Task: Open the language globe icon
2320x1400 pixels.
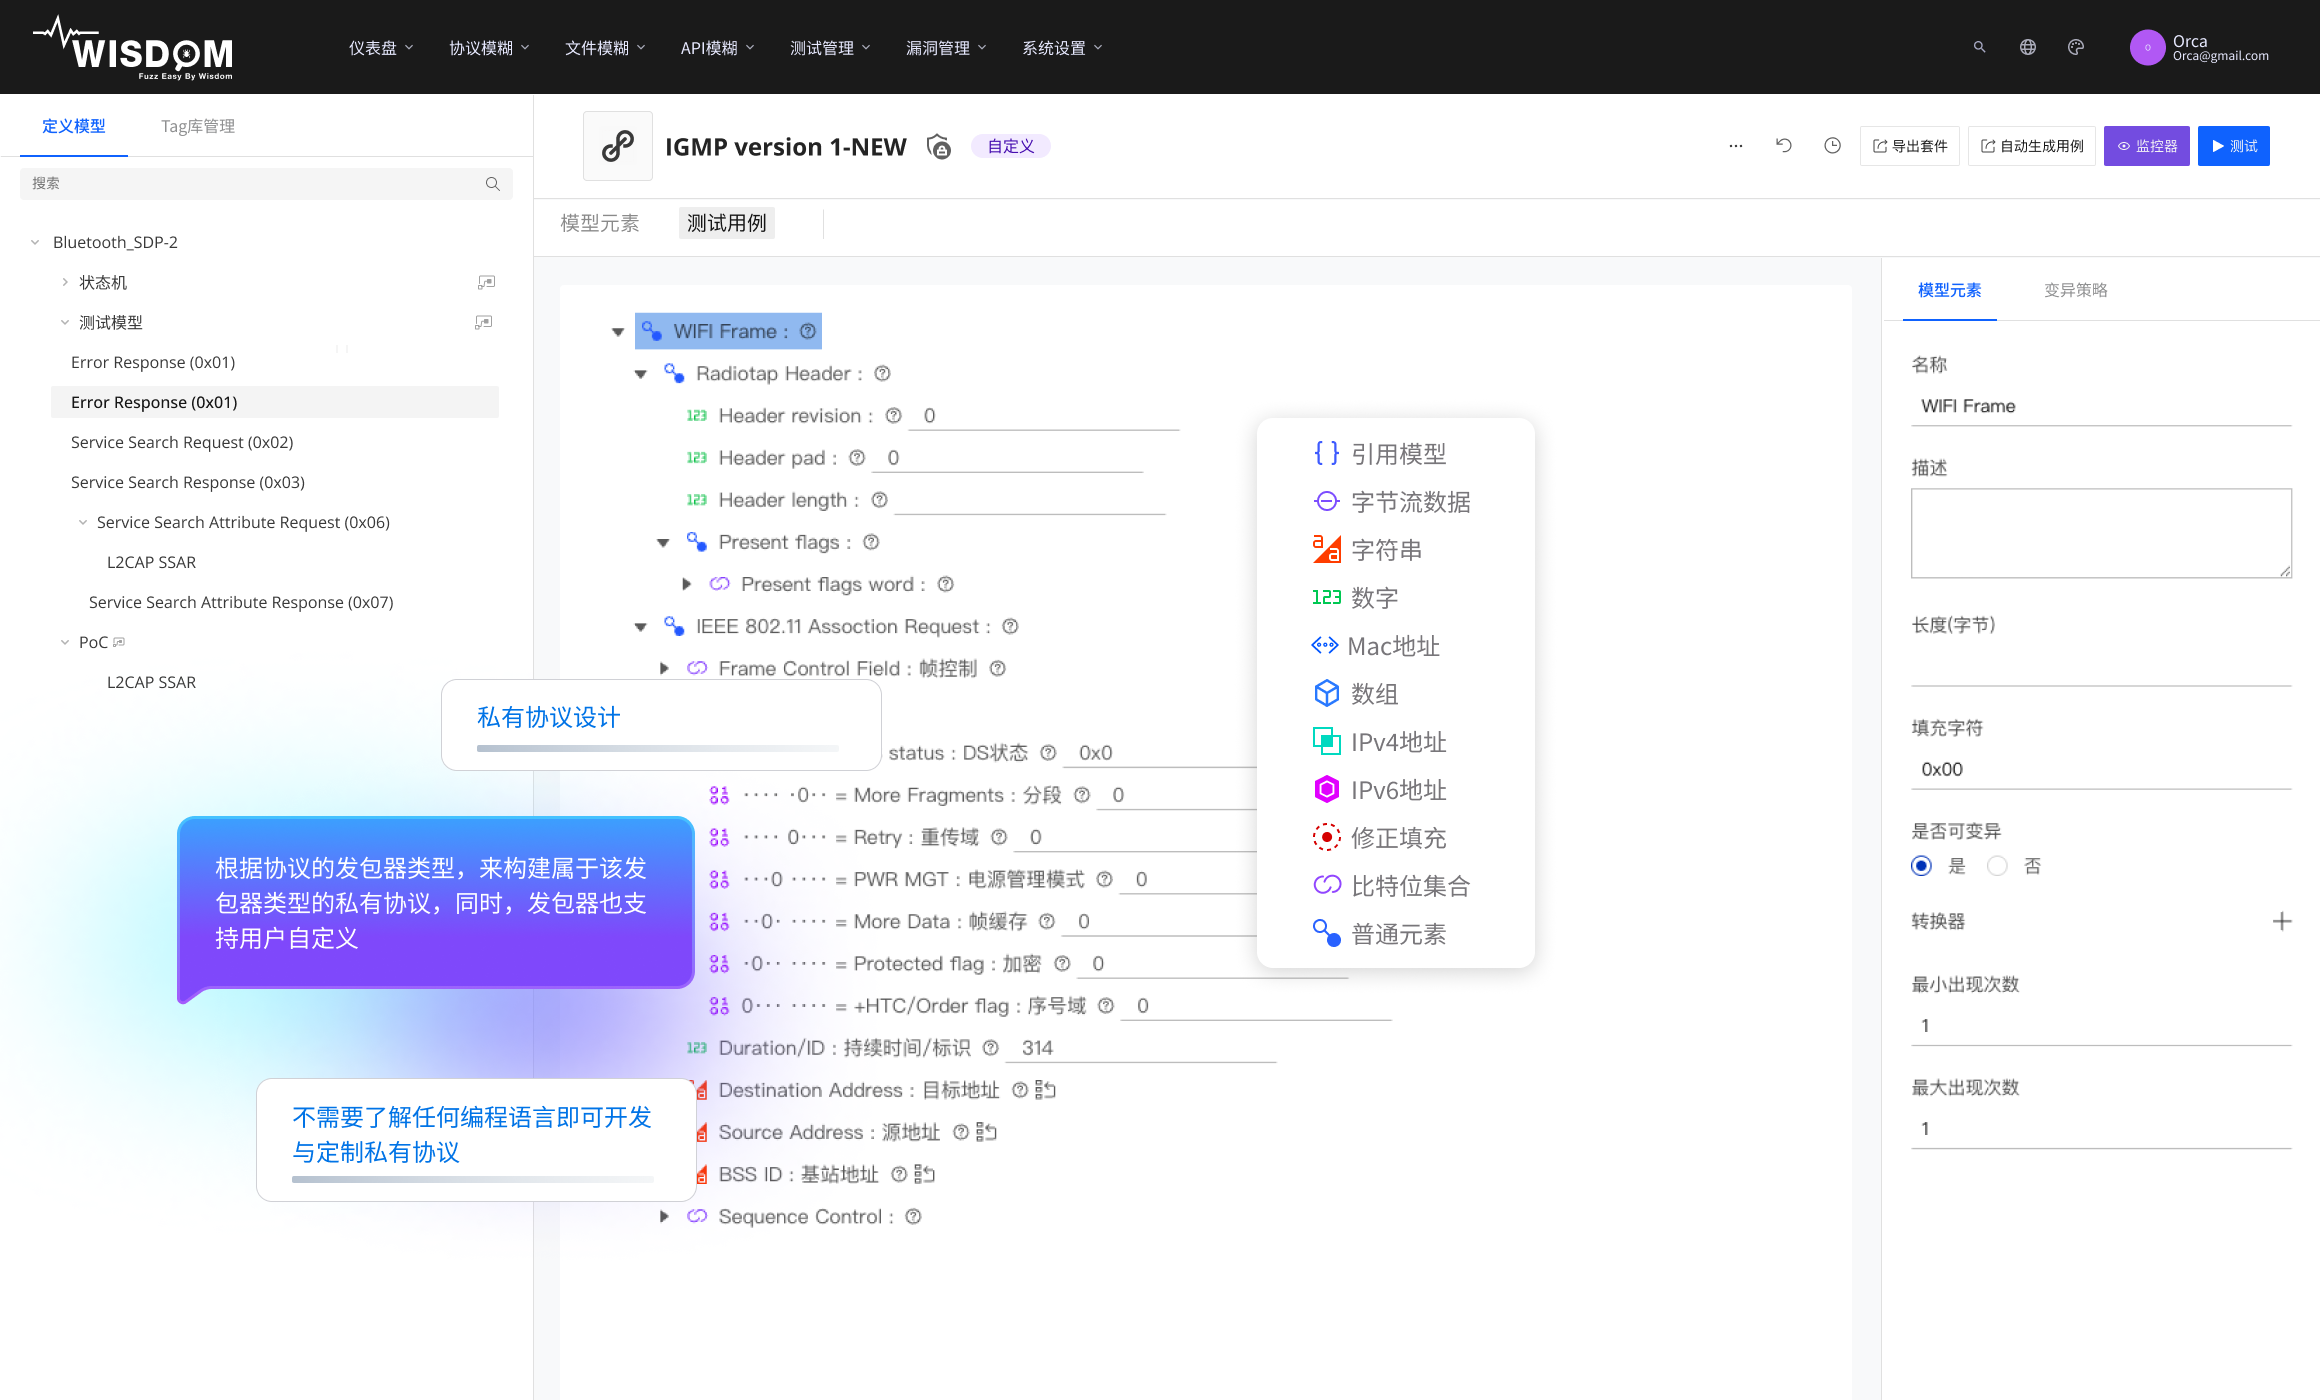Action: click(2028, 47)
